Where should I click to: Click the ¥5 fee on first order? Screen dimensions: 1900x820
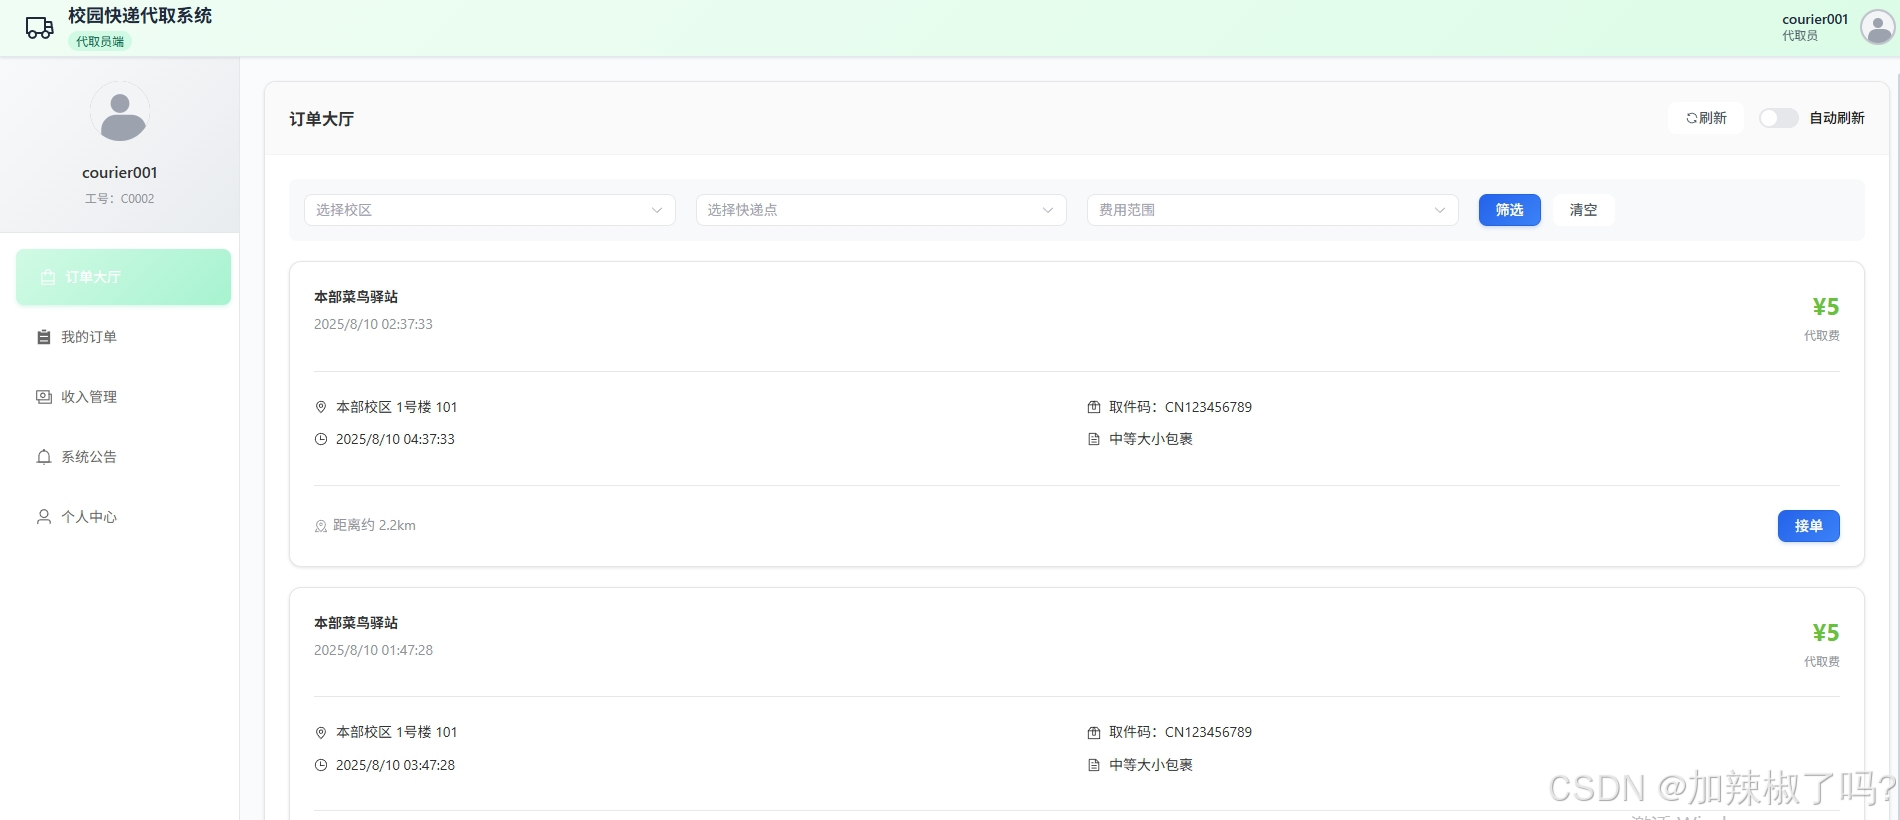coord(1826,307)
